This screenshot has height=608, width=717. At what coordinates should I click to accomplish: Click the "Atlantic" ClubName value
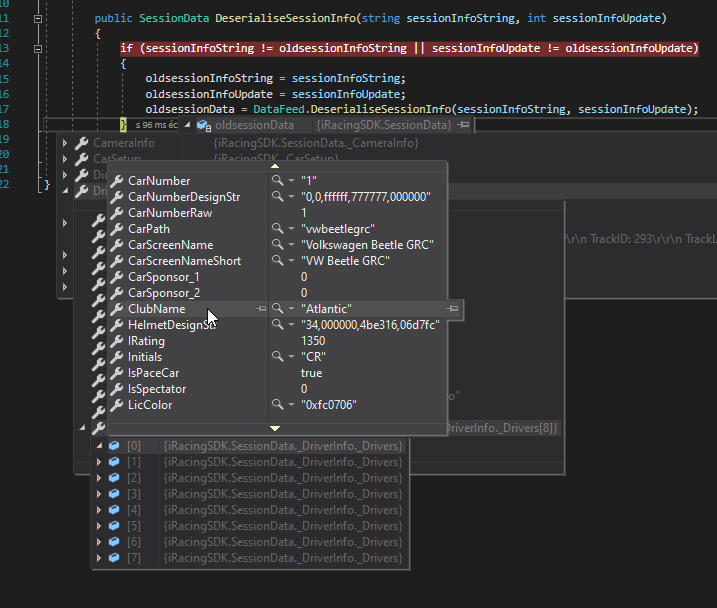click(326, 309)
